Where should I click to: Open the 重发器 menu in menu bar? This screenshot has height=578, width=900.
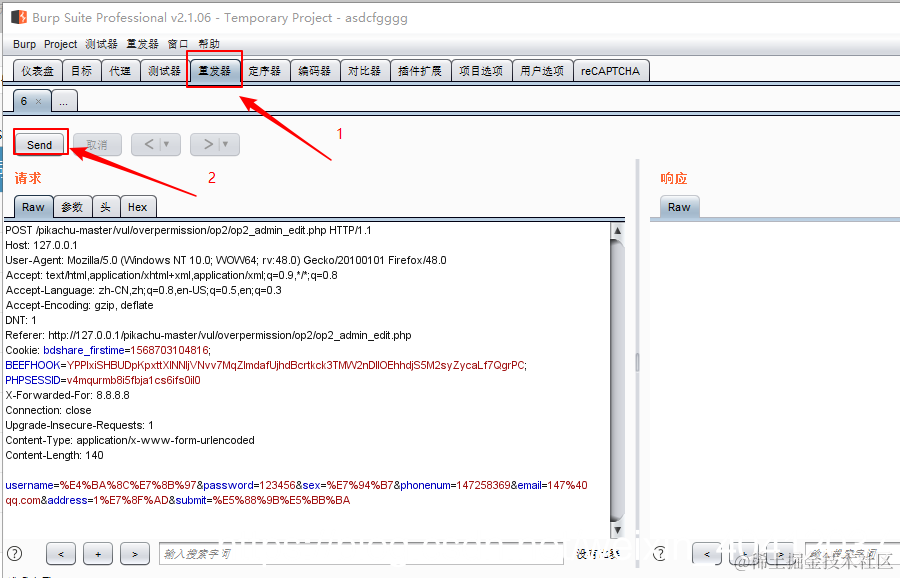[x=142, y=44]
